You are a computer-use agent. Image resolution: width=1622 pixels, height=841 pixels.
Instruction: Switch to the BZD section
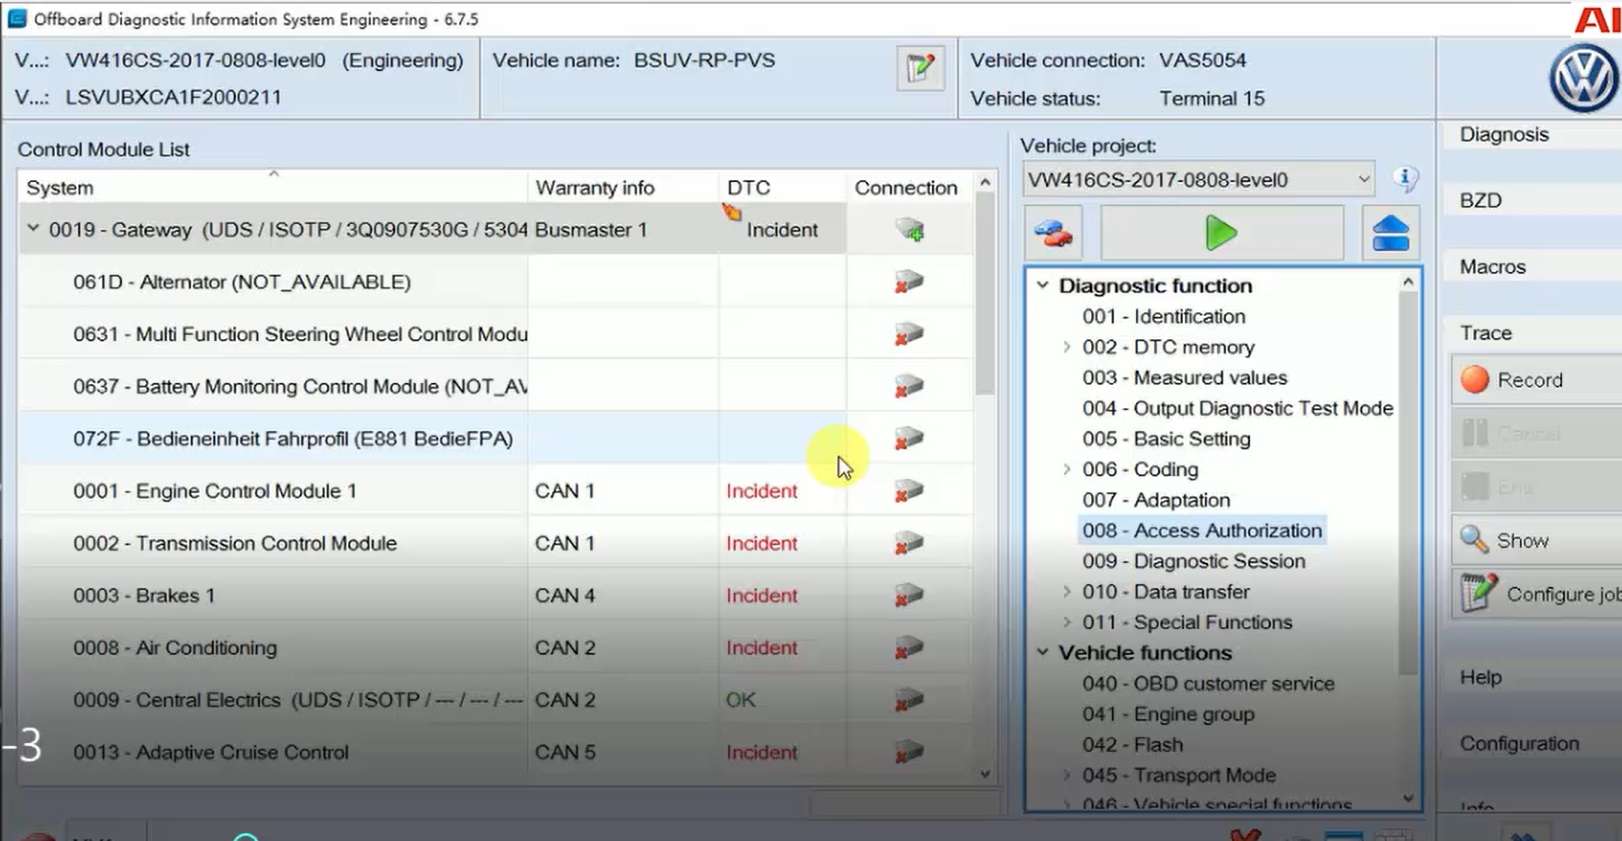click(x=1480, y=200)
